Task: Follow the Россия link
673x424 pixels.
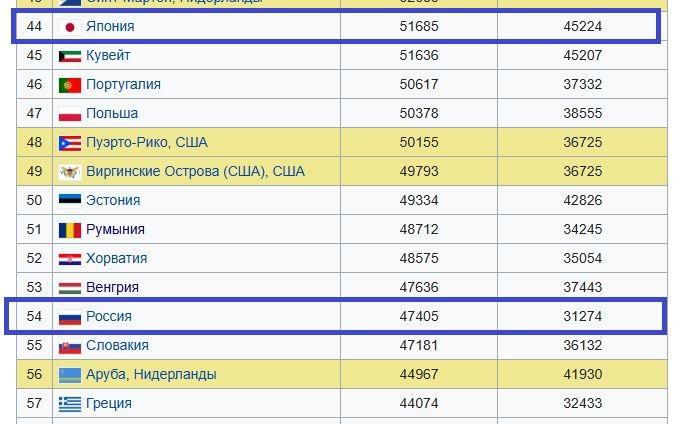Action: point(109,316)
